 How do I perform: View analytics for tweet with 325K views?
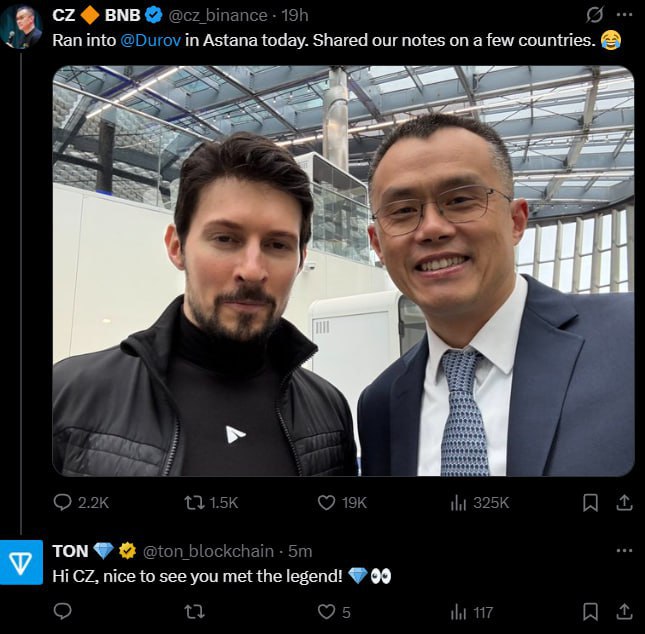pos(460,502)
